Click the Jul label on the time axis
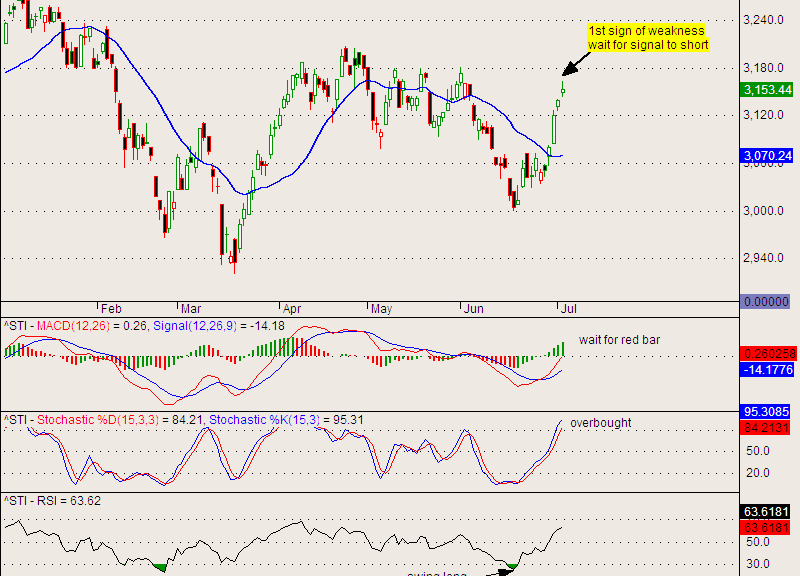 click(x=567, y=309)
